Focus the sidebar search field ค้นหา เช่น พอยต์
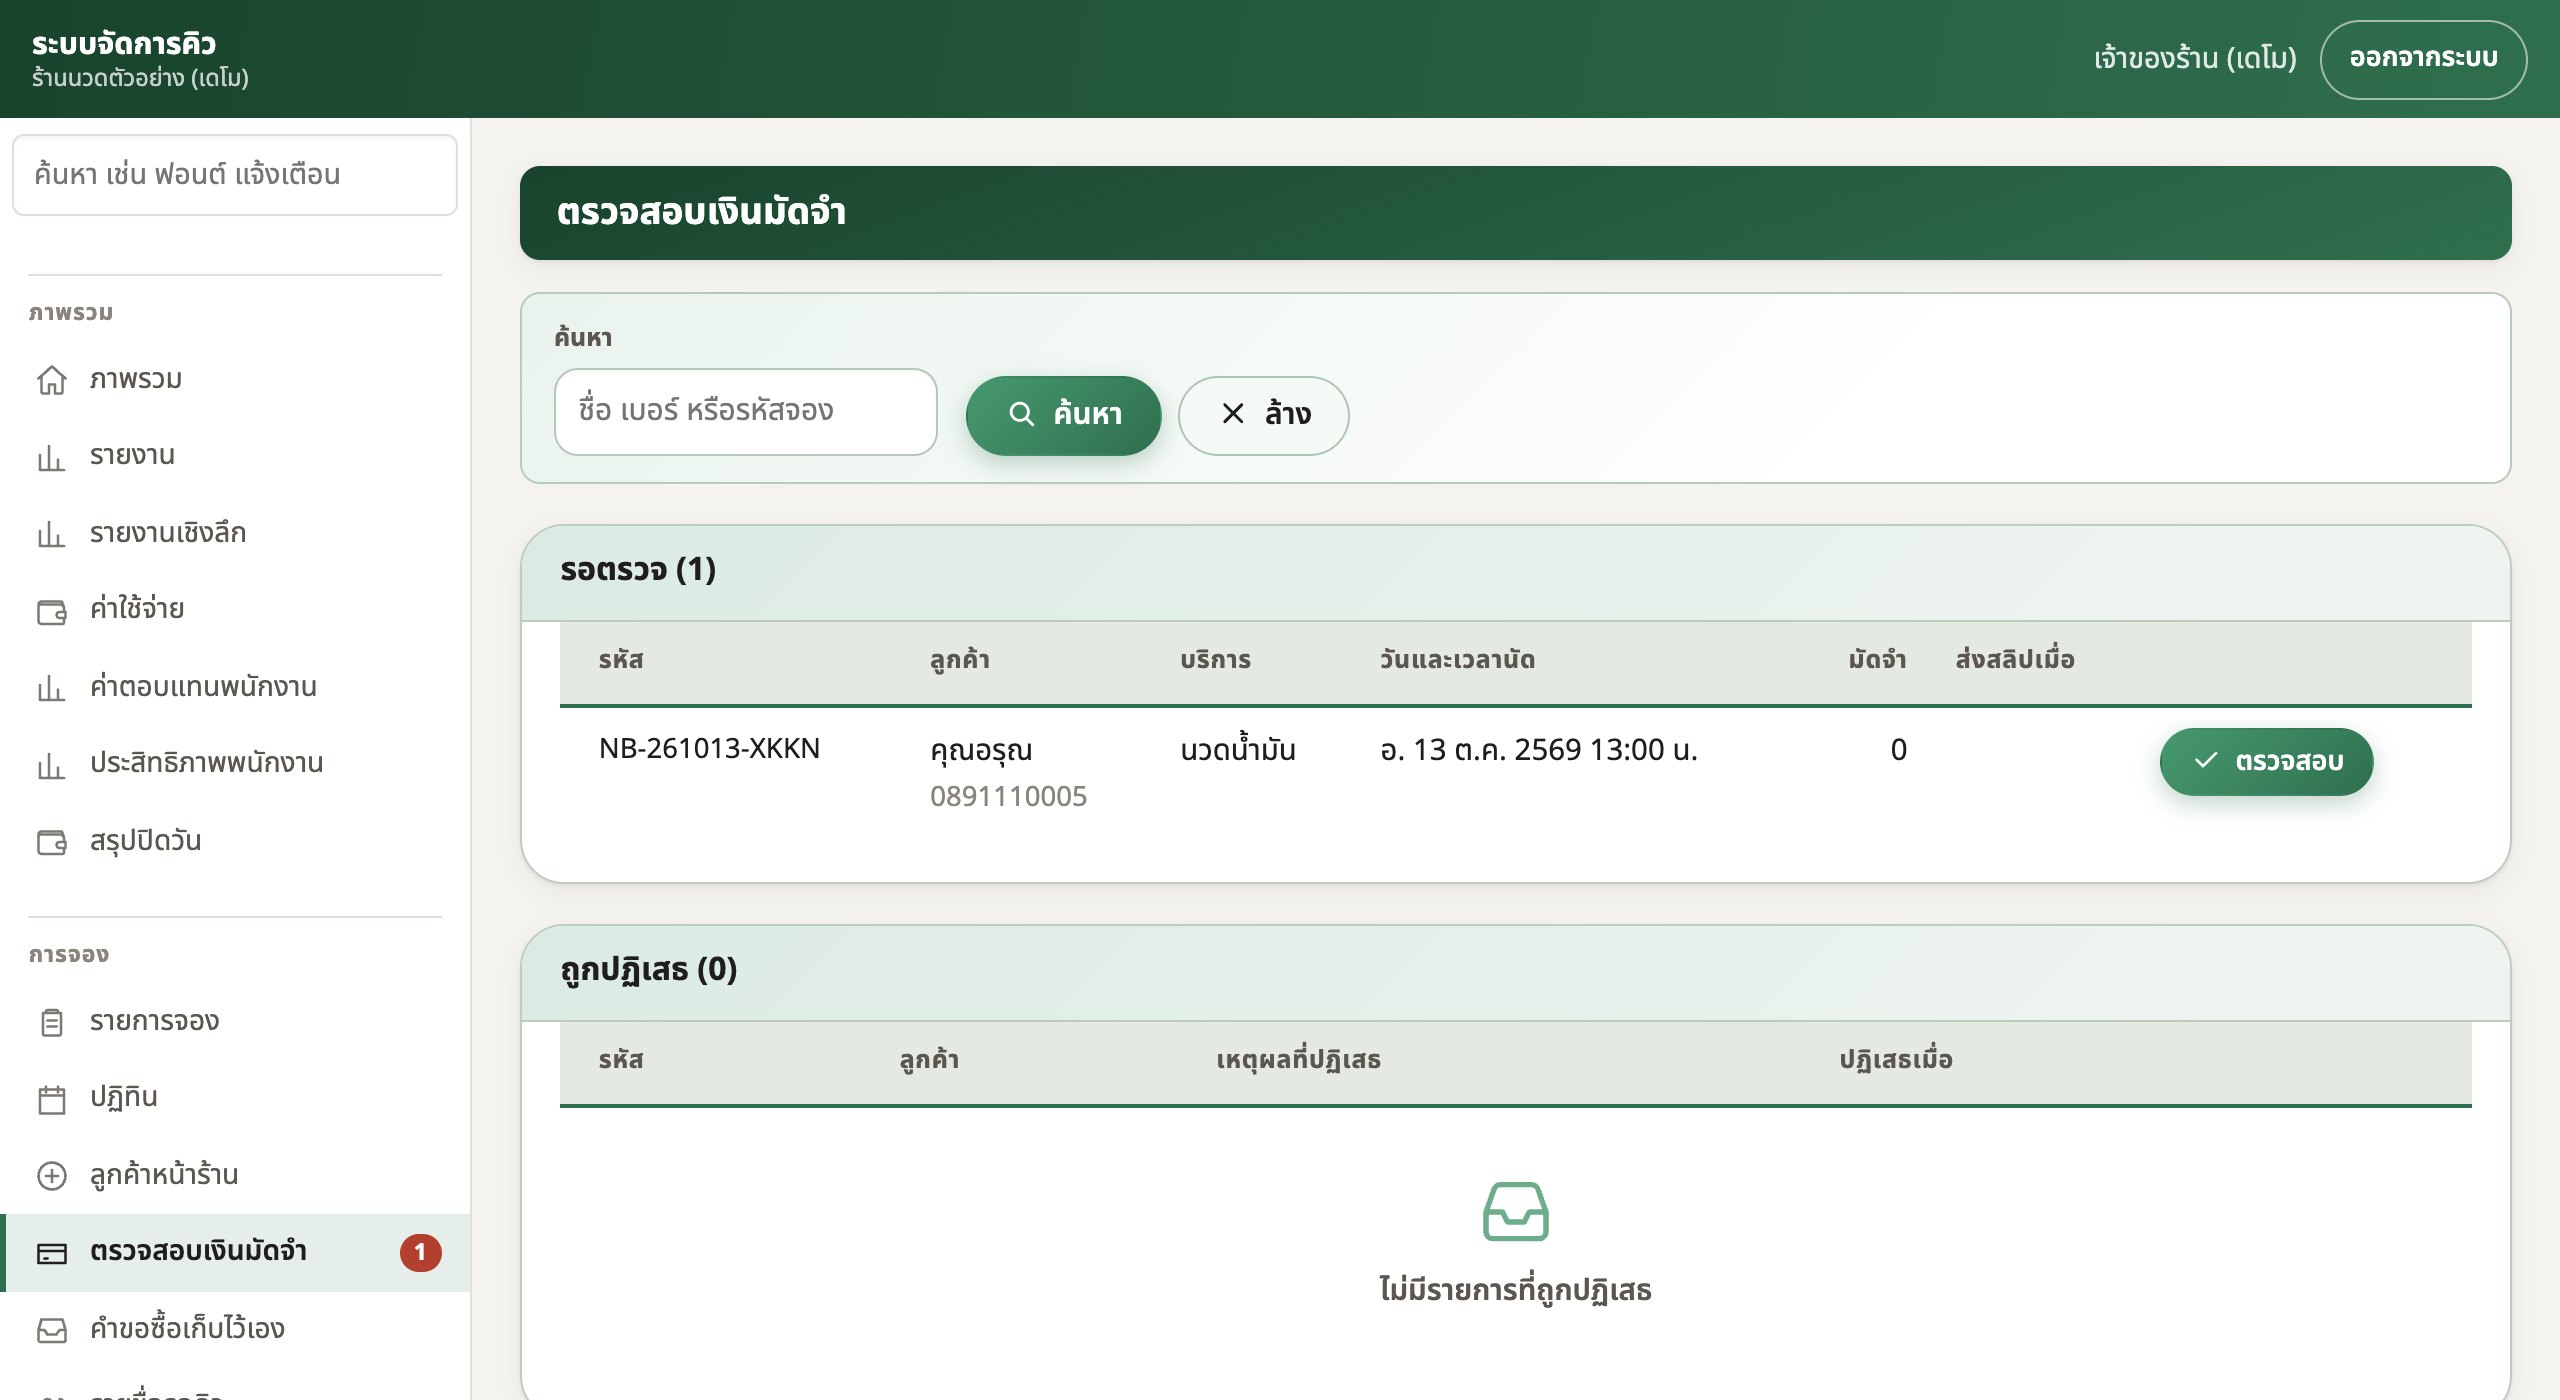Screen dimensions: 2560x1400 [235, 175]
